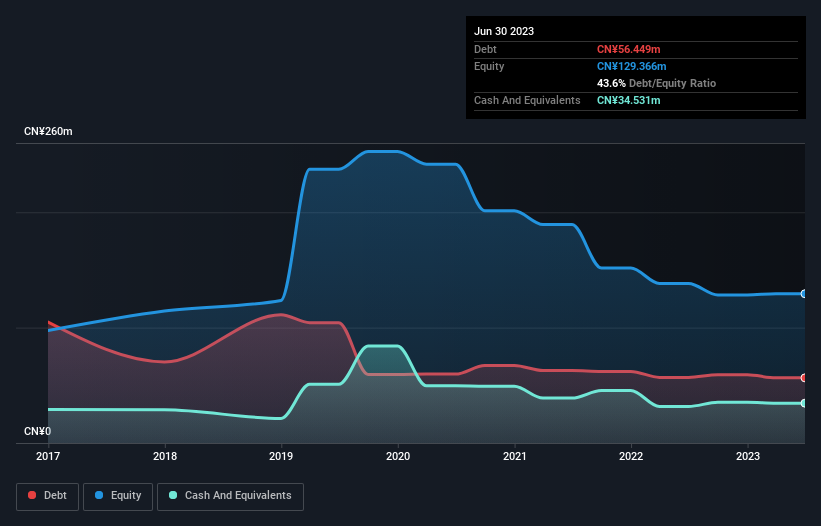Click the Equity row label in tooltip
The height and width of the screenshot is (526, 821).
(x=489, y=66)
